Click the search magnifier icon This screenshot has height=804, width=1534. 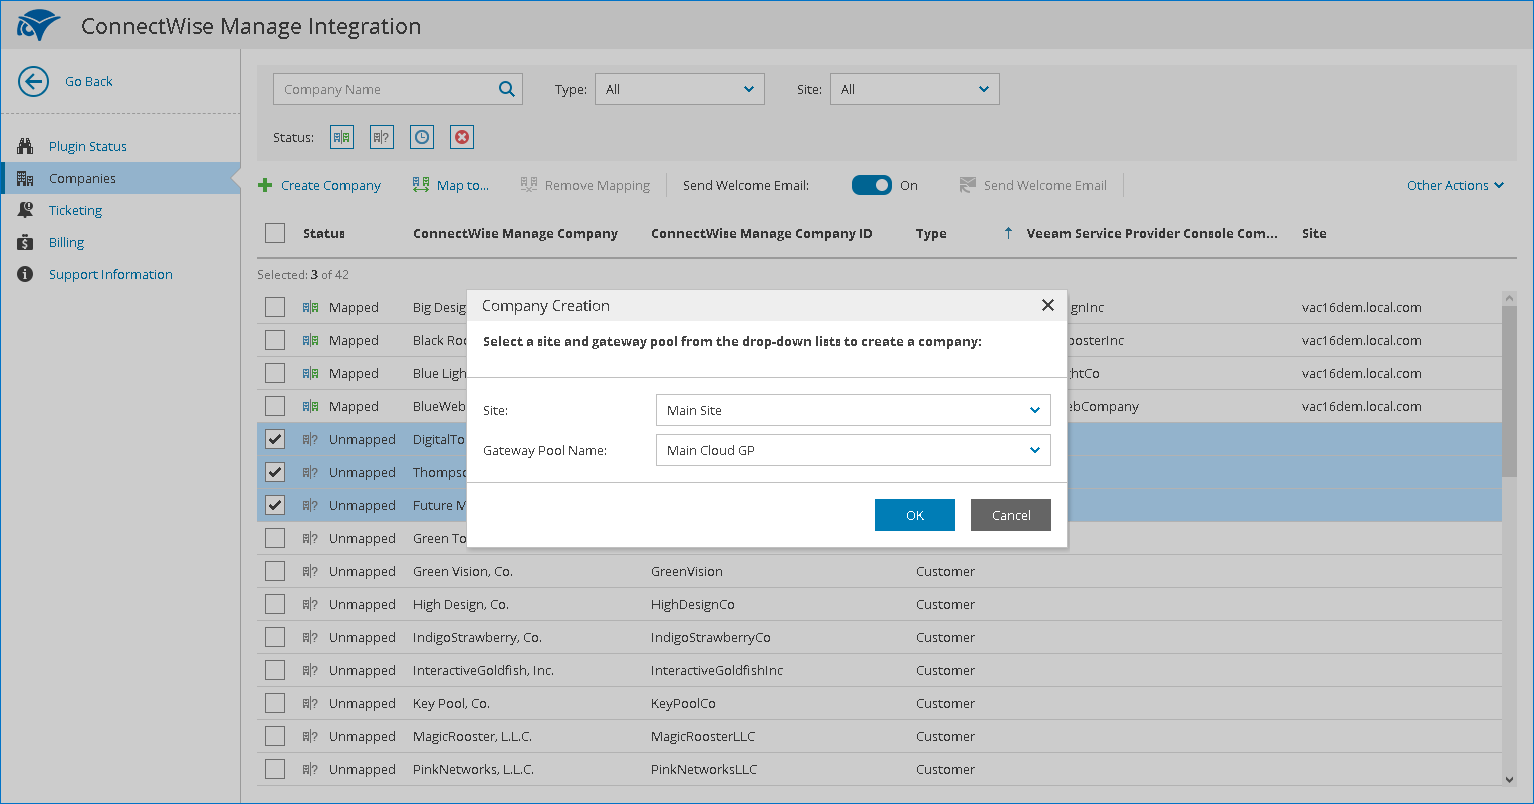(x=506, y=89)
